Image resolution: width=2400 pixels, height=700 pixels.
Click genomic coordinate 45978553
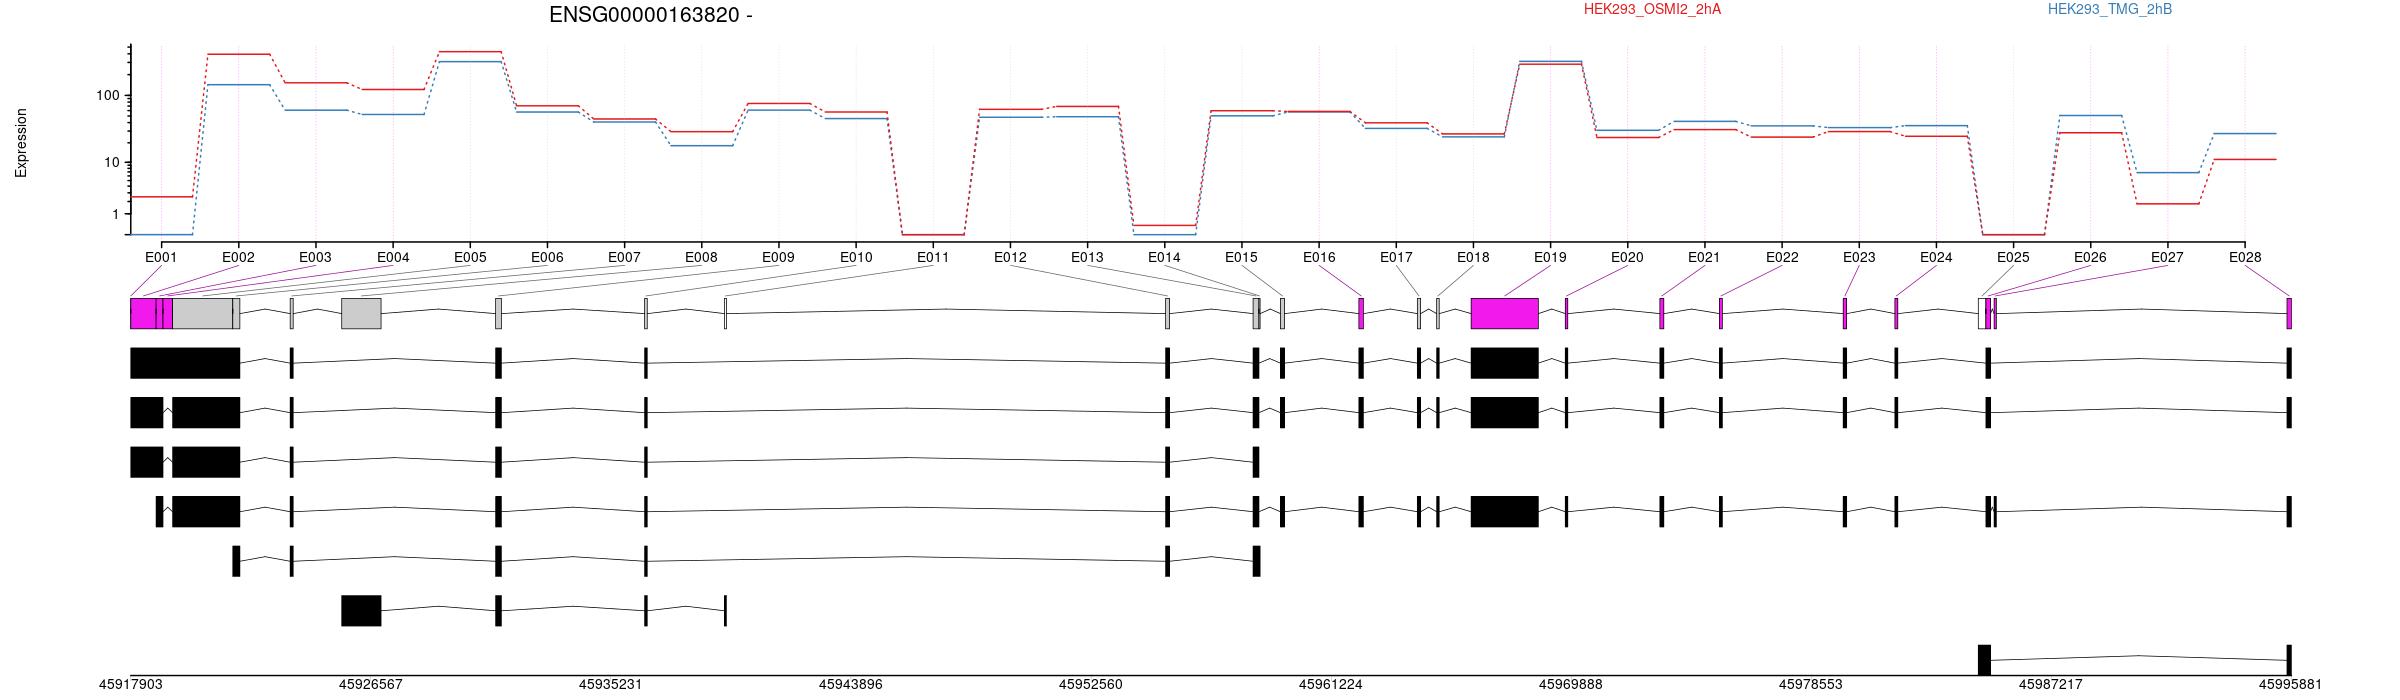click(1810, 685)
